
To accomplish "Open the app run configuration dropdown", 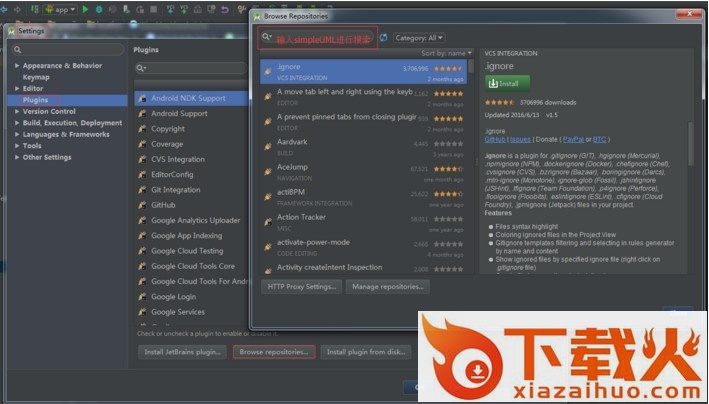I will coord(60,9).
